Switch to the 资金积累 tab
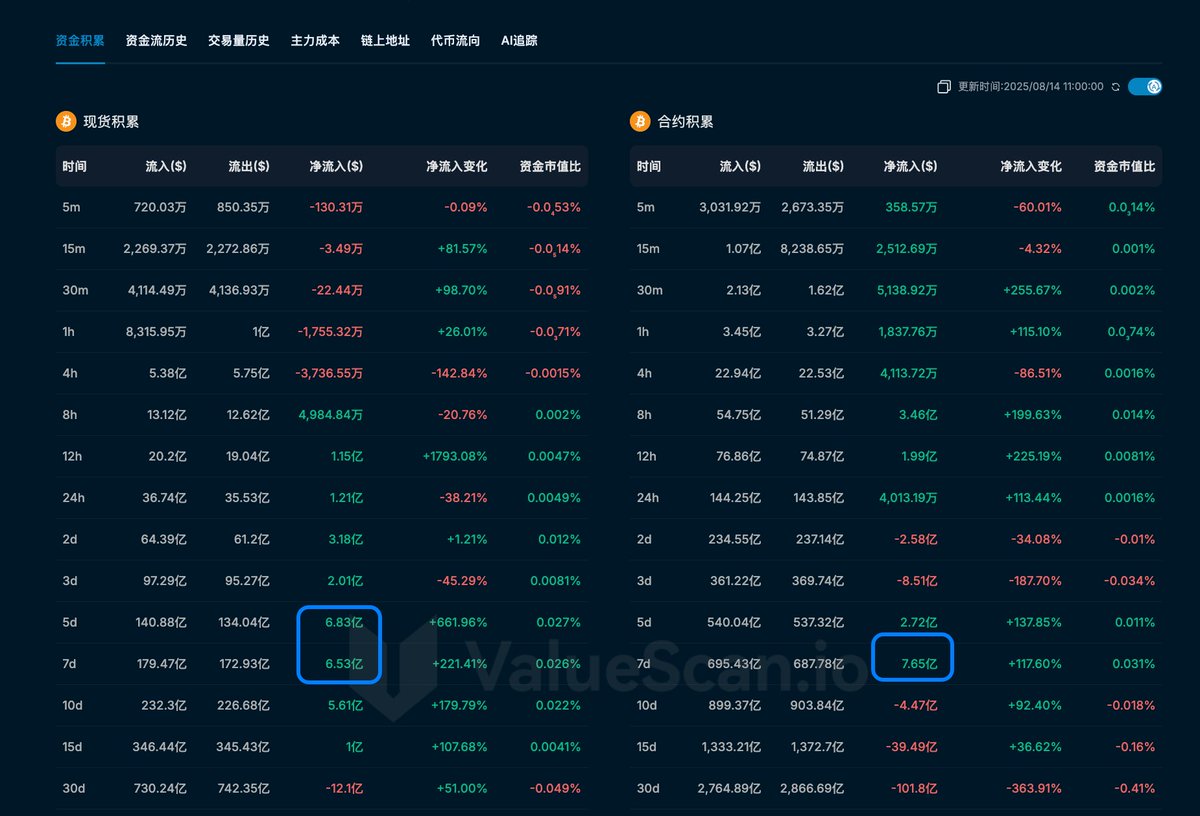 point(80,41)
